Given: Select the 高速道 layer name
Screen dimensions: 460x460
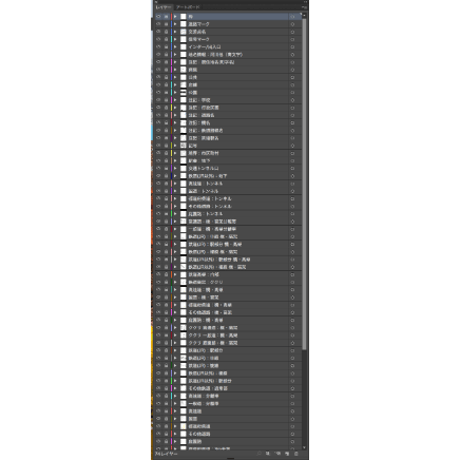Looking at the screenshot, I should pos(195,411).
